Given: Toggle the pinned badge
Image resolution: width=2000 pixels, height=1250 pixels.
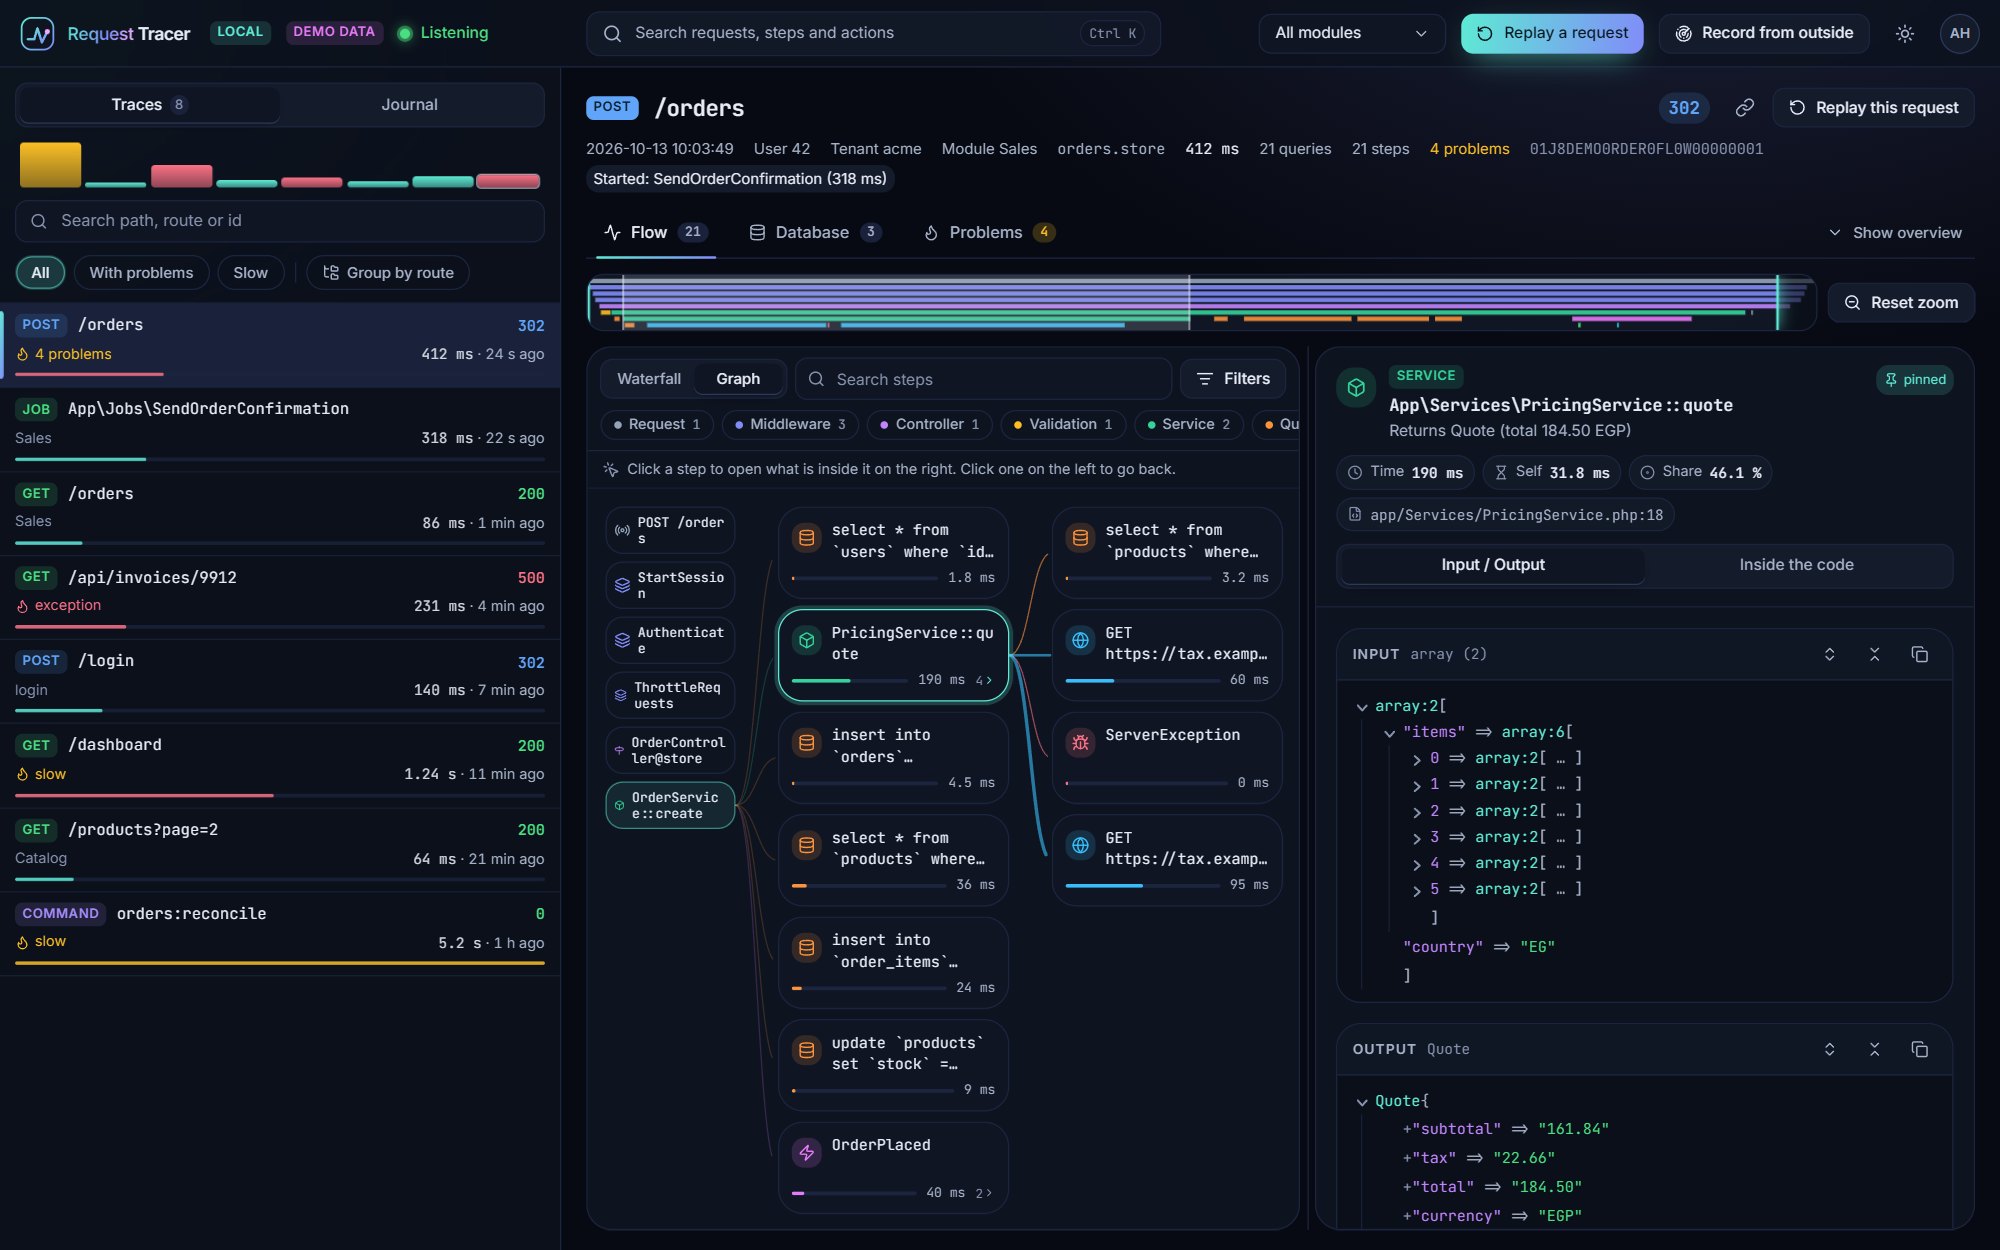Looking at the screenshot, I should click(x=1915, y=379).
